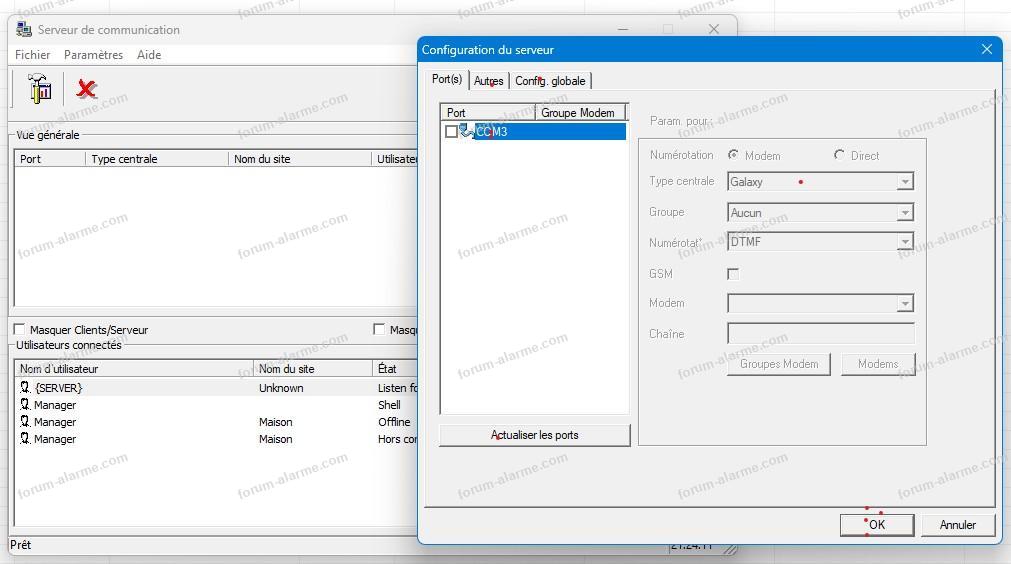Confirm the dialog with OK
The height and width of the screenshot is (564, 1011).
click(876, 524)
